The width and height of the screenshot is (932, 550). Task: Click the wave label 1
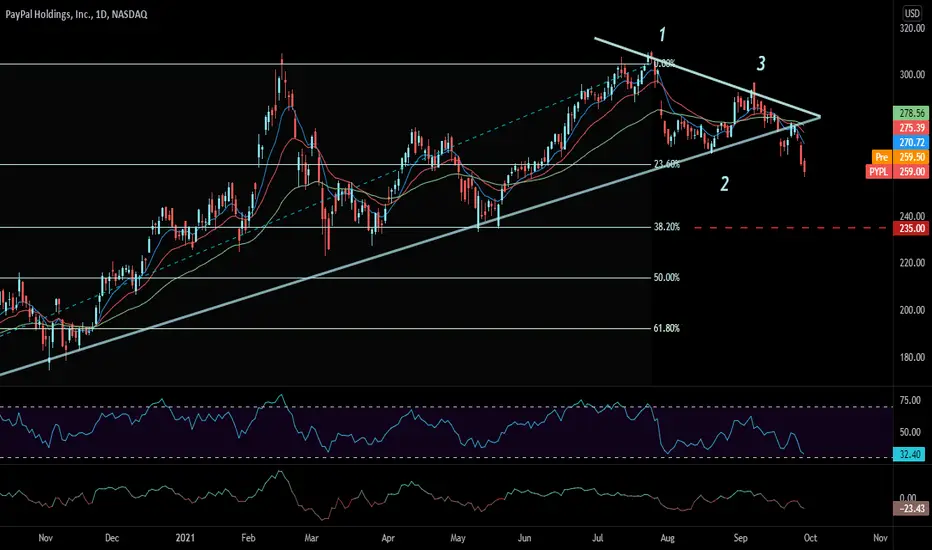(662, 34)
